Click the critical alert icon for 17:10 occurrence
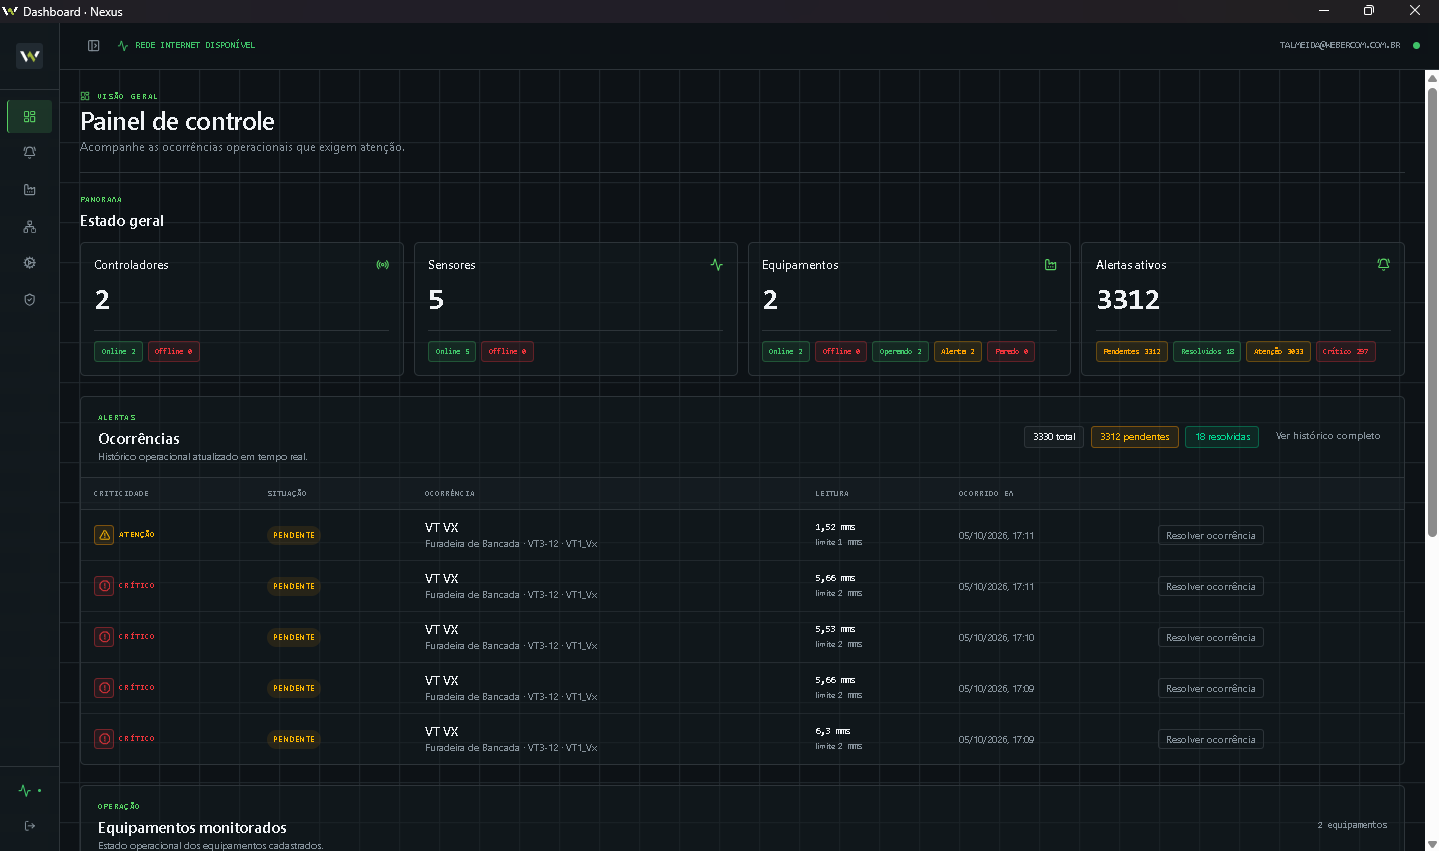 (x=104, y=637)
